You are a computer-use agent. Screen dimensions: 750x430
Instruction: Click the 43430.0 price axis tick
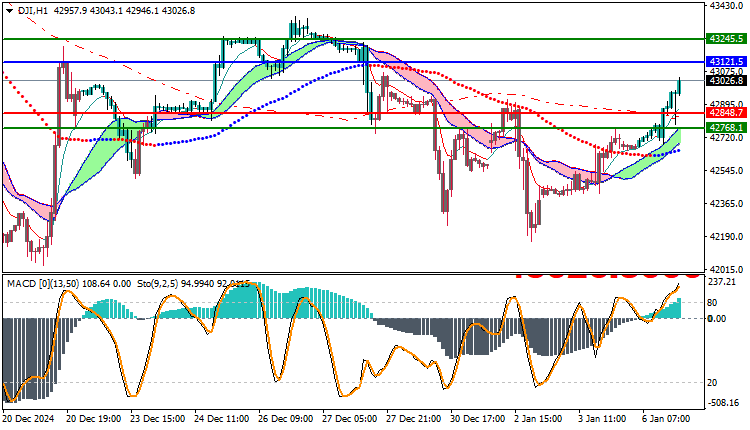point(726,5)
